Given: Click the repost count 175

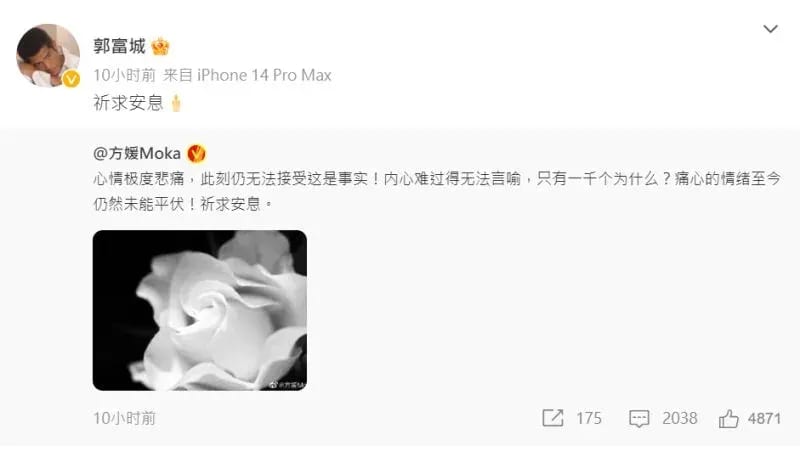Looking at the screenshot, I should [x=589, y=418].
